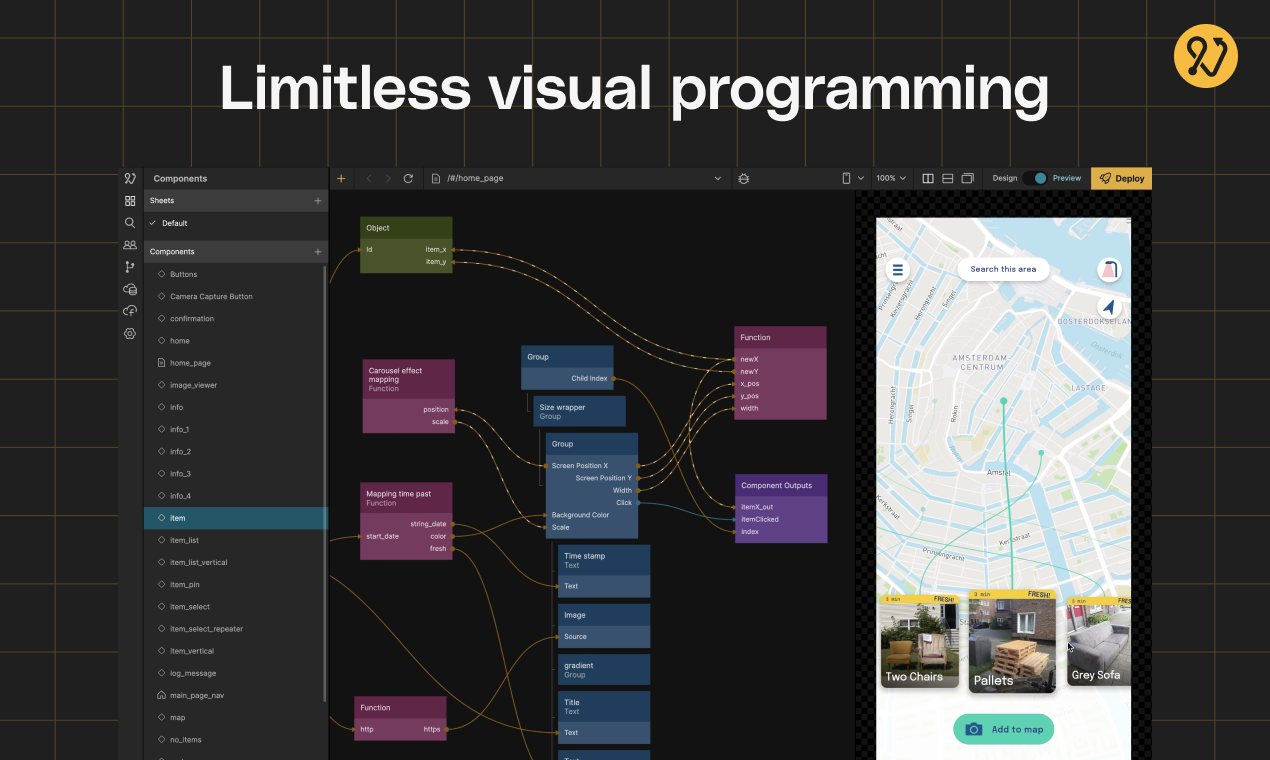Select the Size wrapper group node
This screenshot has height=760, width=1270.
(x=579, y=411)
